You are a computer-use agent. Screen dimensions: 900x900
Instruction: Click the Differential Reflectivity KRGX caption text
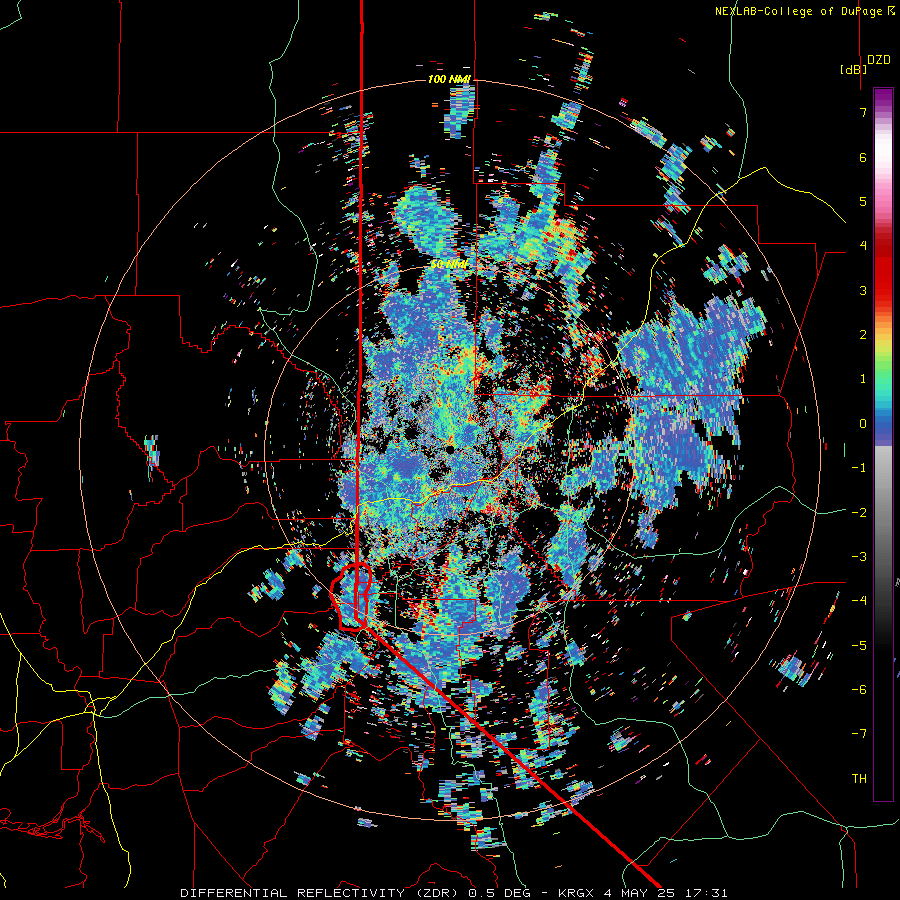point(453,893)
